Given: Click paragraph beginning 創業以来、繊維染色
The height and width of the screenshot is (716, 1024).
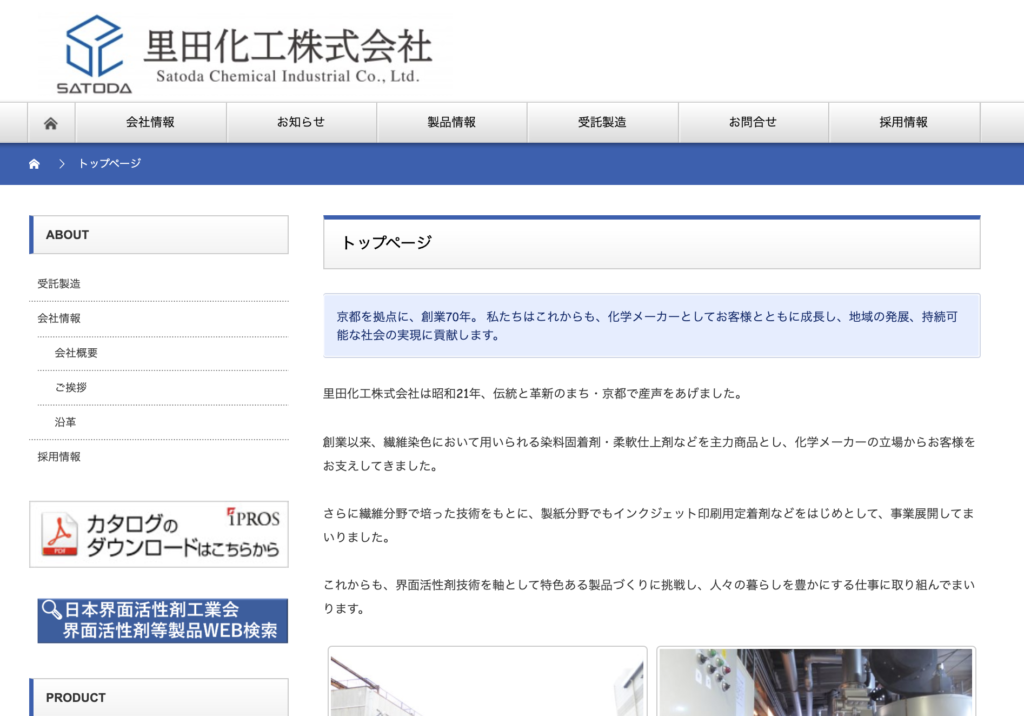Looking at the screenshot, I should [x=649, y=454].
